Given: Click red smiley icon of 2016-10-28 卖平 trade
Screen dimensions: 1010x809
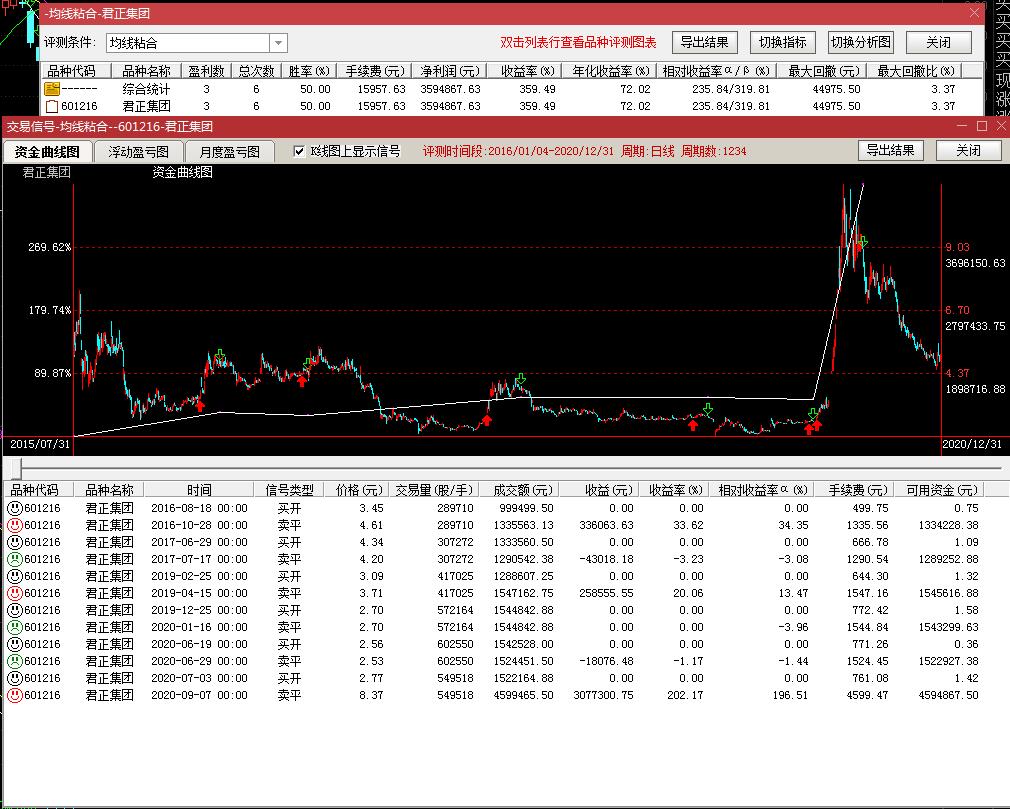Looking at the screenshot, I should [15, 525].
